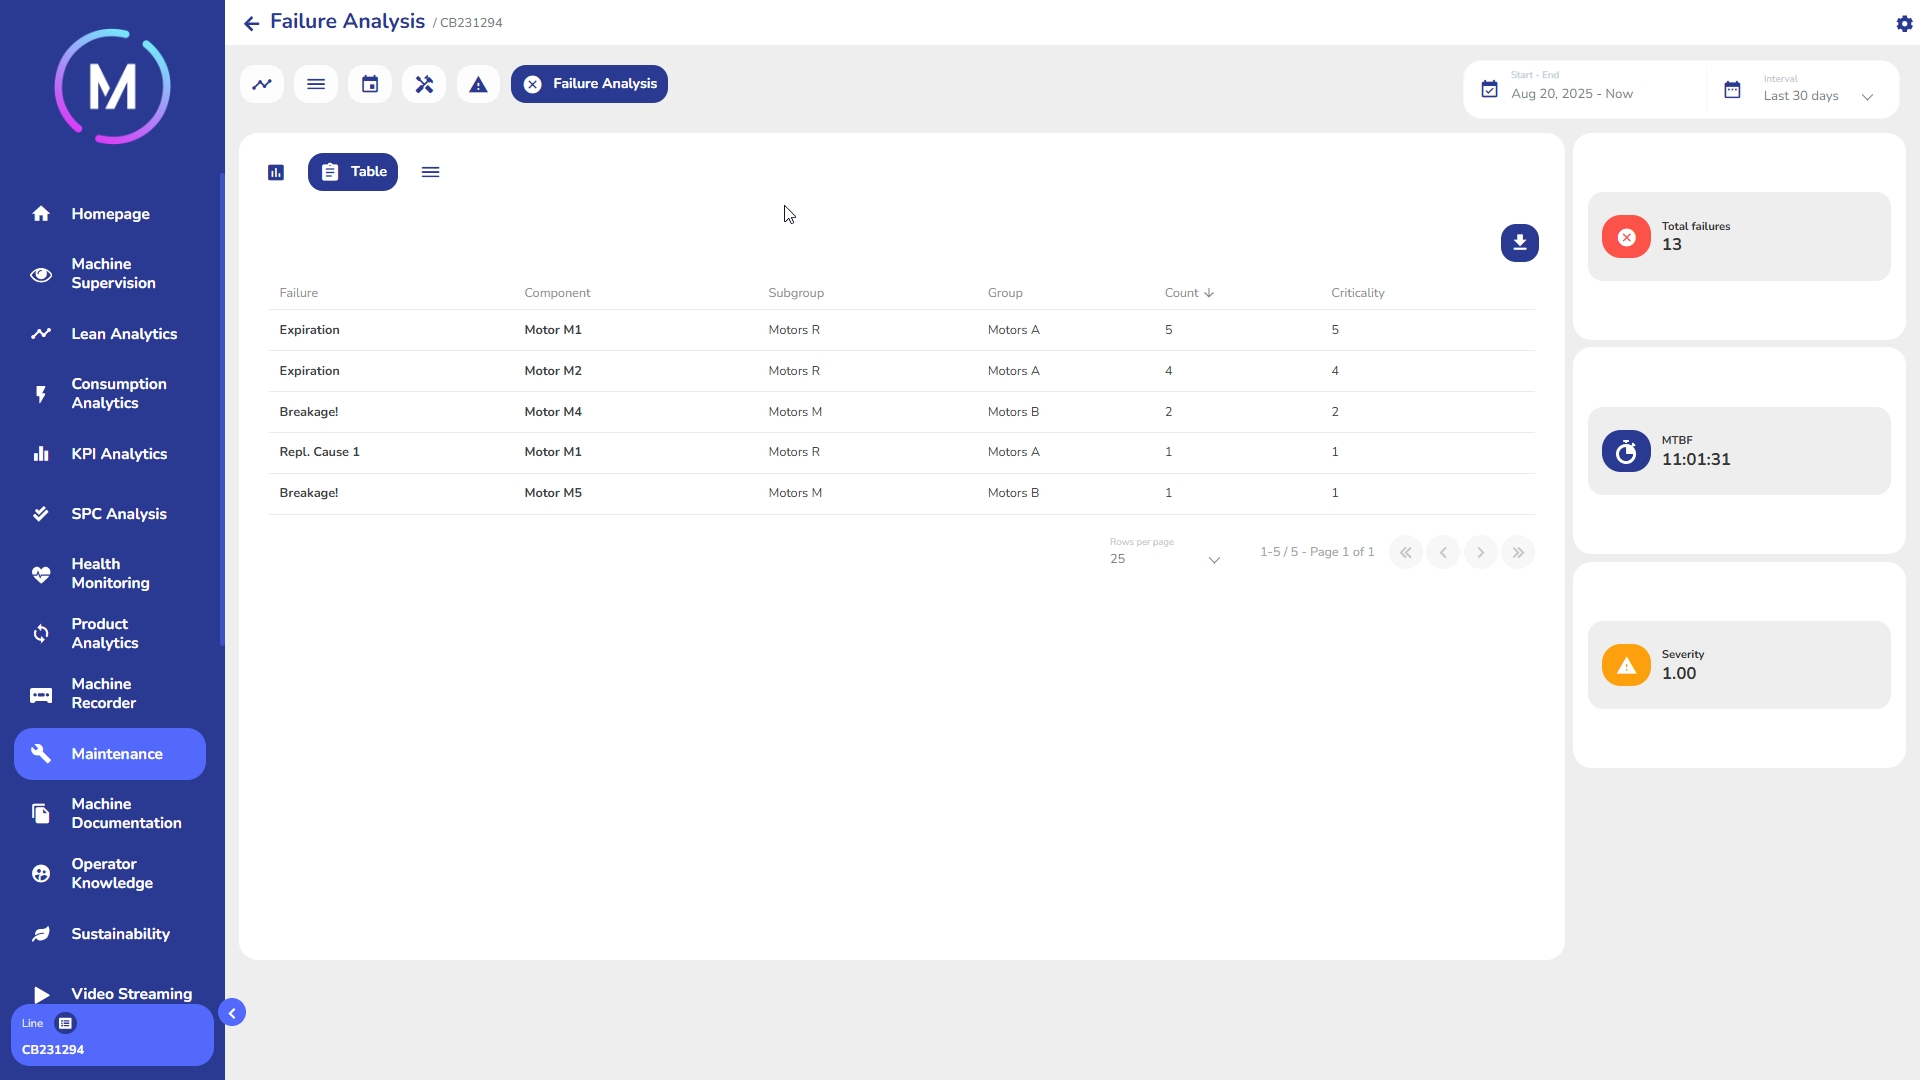Viewport: 1920px width, 1080px height.
Task: Click the Motor M4 component link
Action: pyautogui.click(x=553, y=412)
